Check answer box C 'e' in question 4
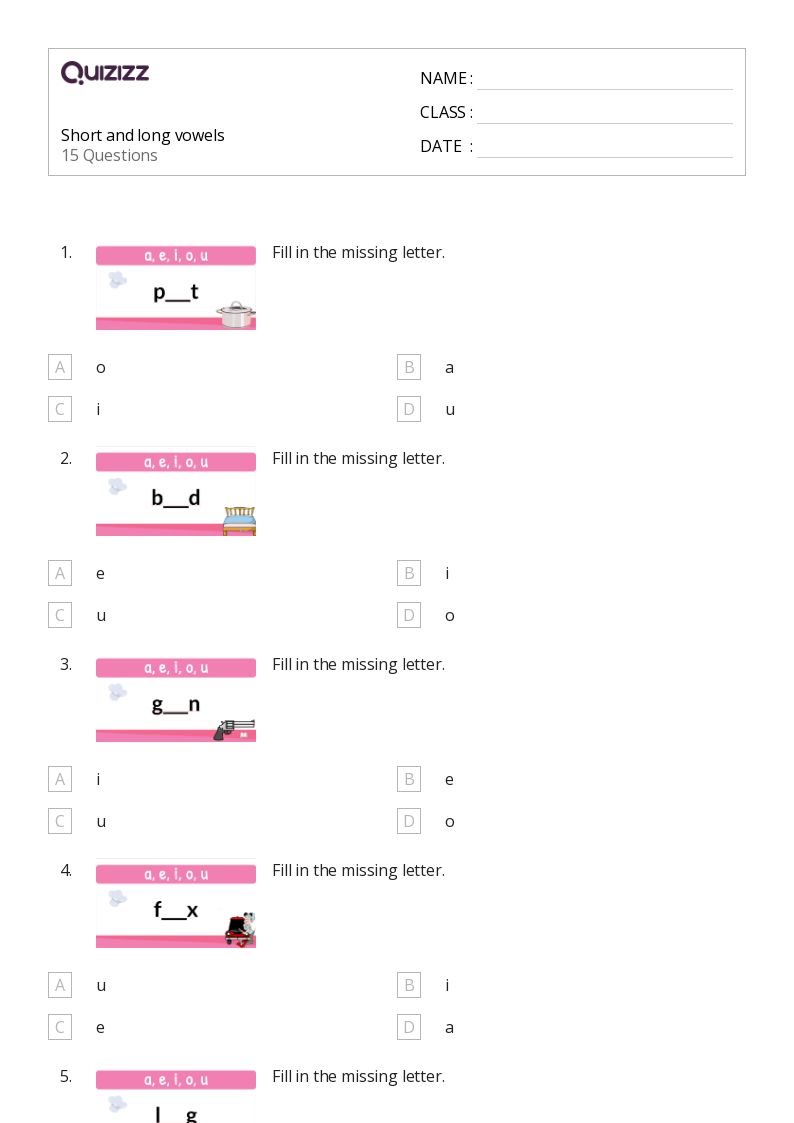The width and height of the screenshot is (794, 1123). pyautogui.click(x=60, y=1027)
